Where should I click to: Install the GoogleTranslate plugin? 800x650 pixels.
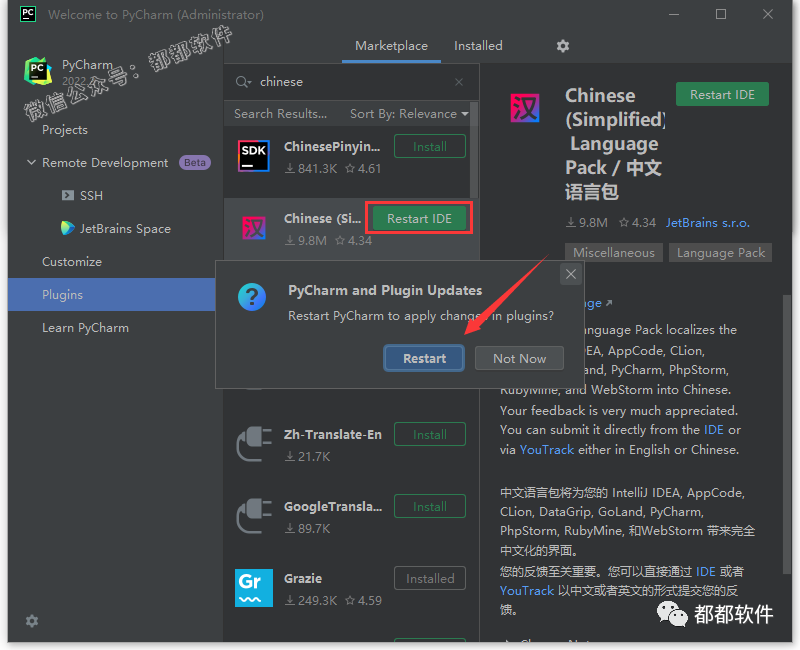point(430,507)
